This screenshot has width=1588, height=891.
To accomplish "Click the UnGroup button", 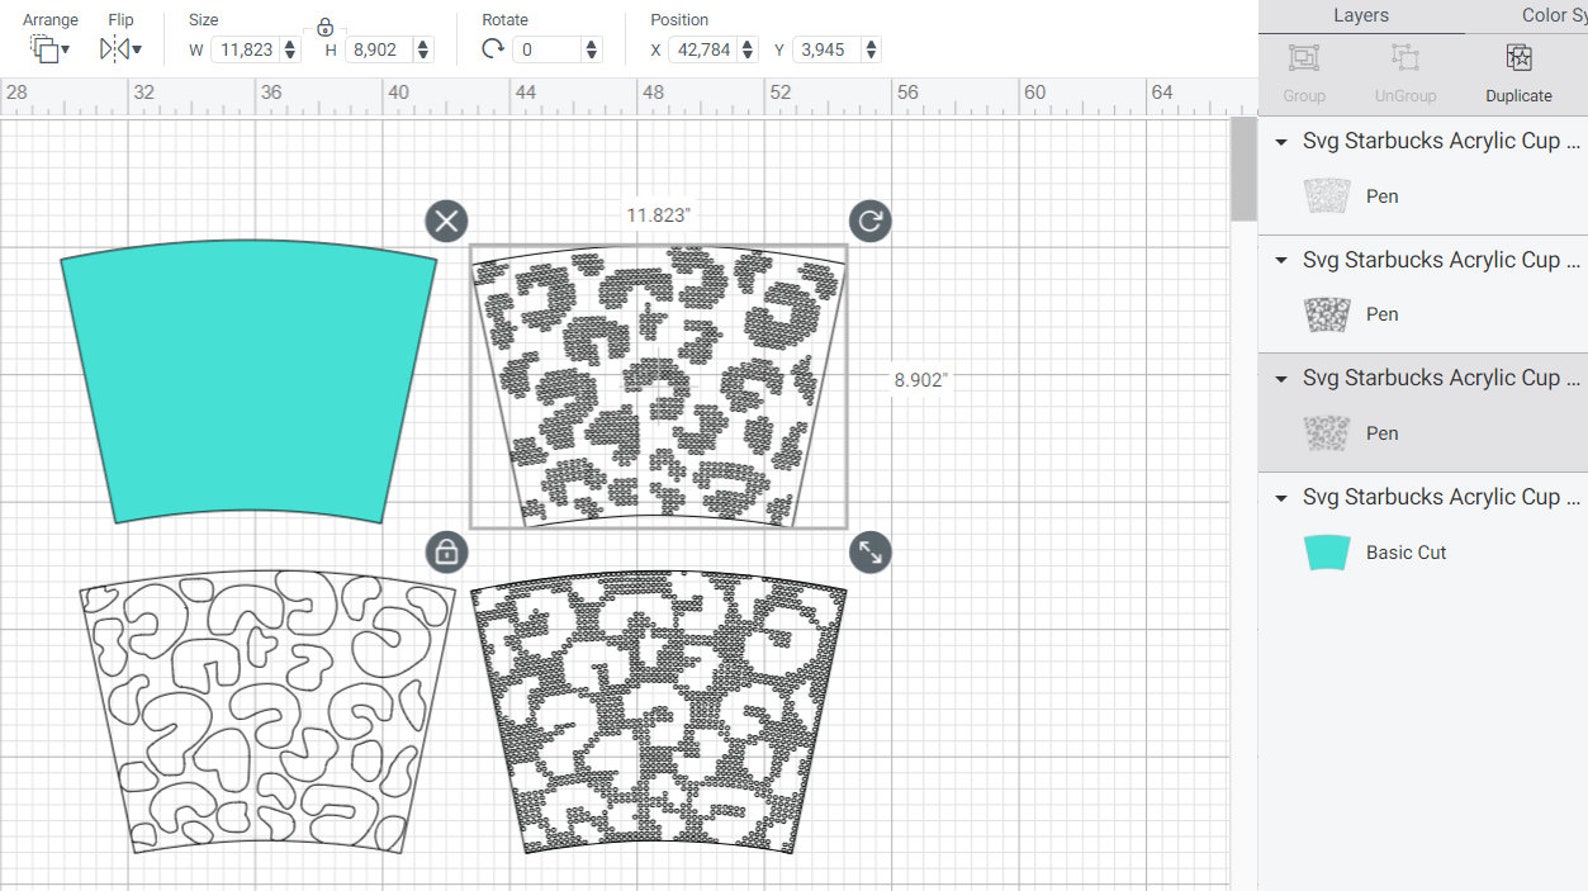I will click(x=1405, y=73).
